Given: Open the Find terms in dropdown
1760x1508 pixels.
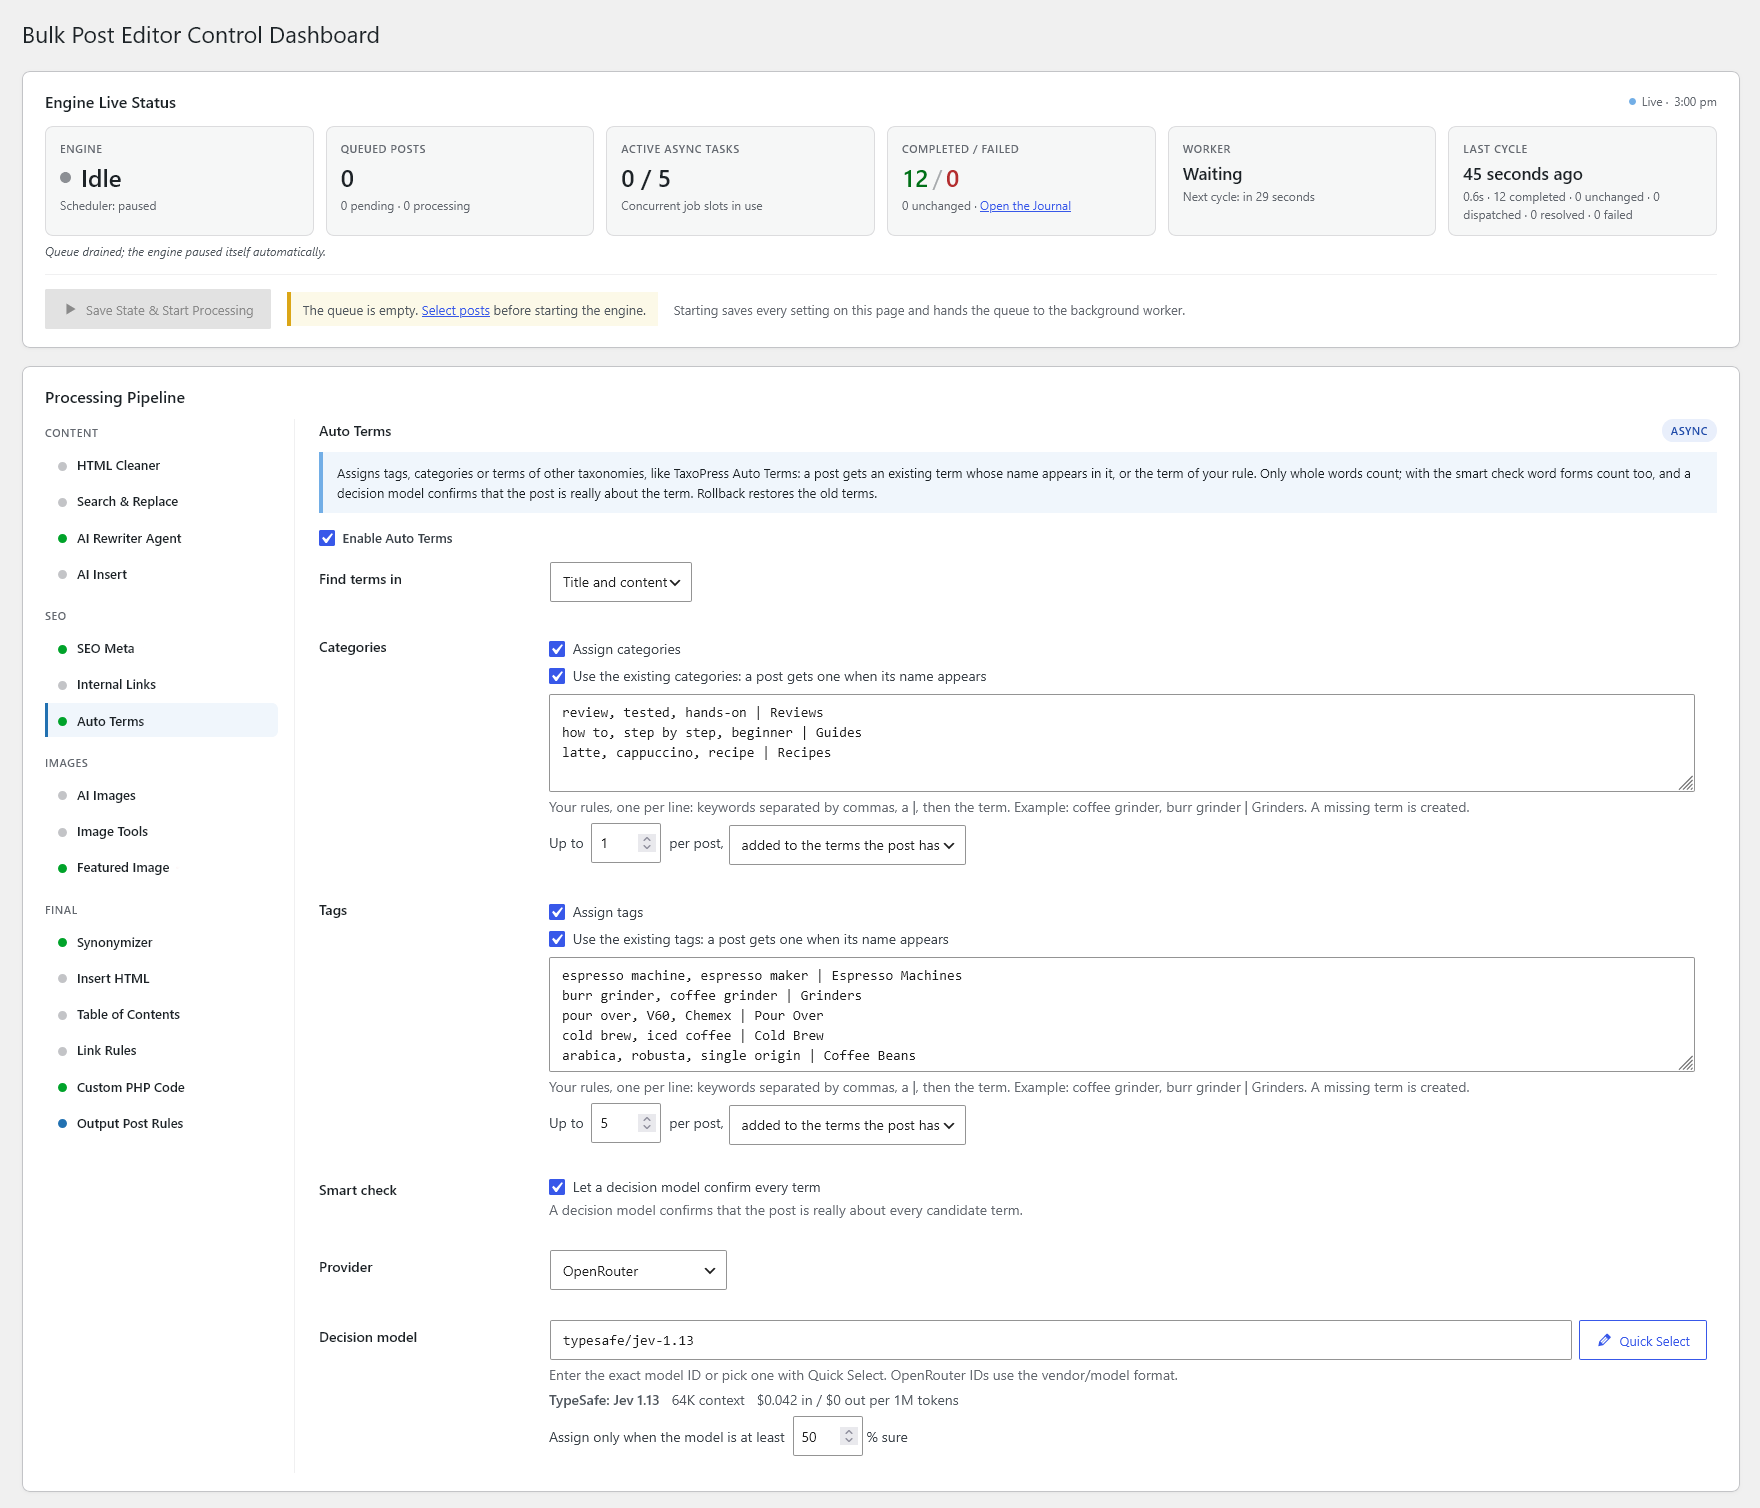Looking at the screenshot, I should (x=620, y=582).
